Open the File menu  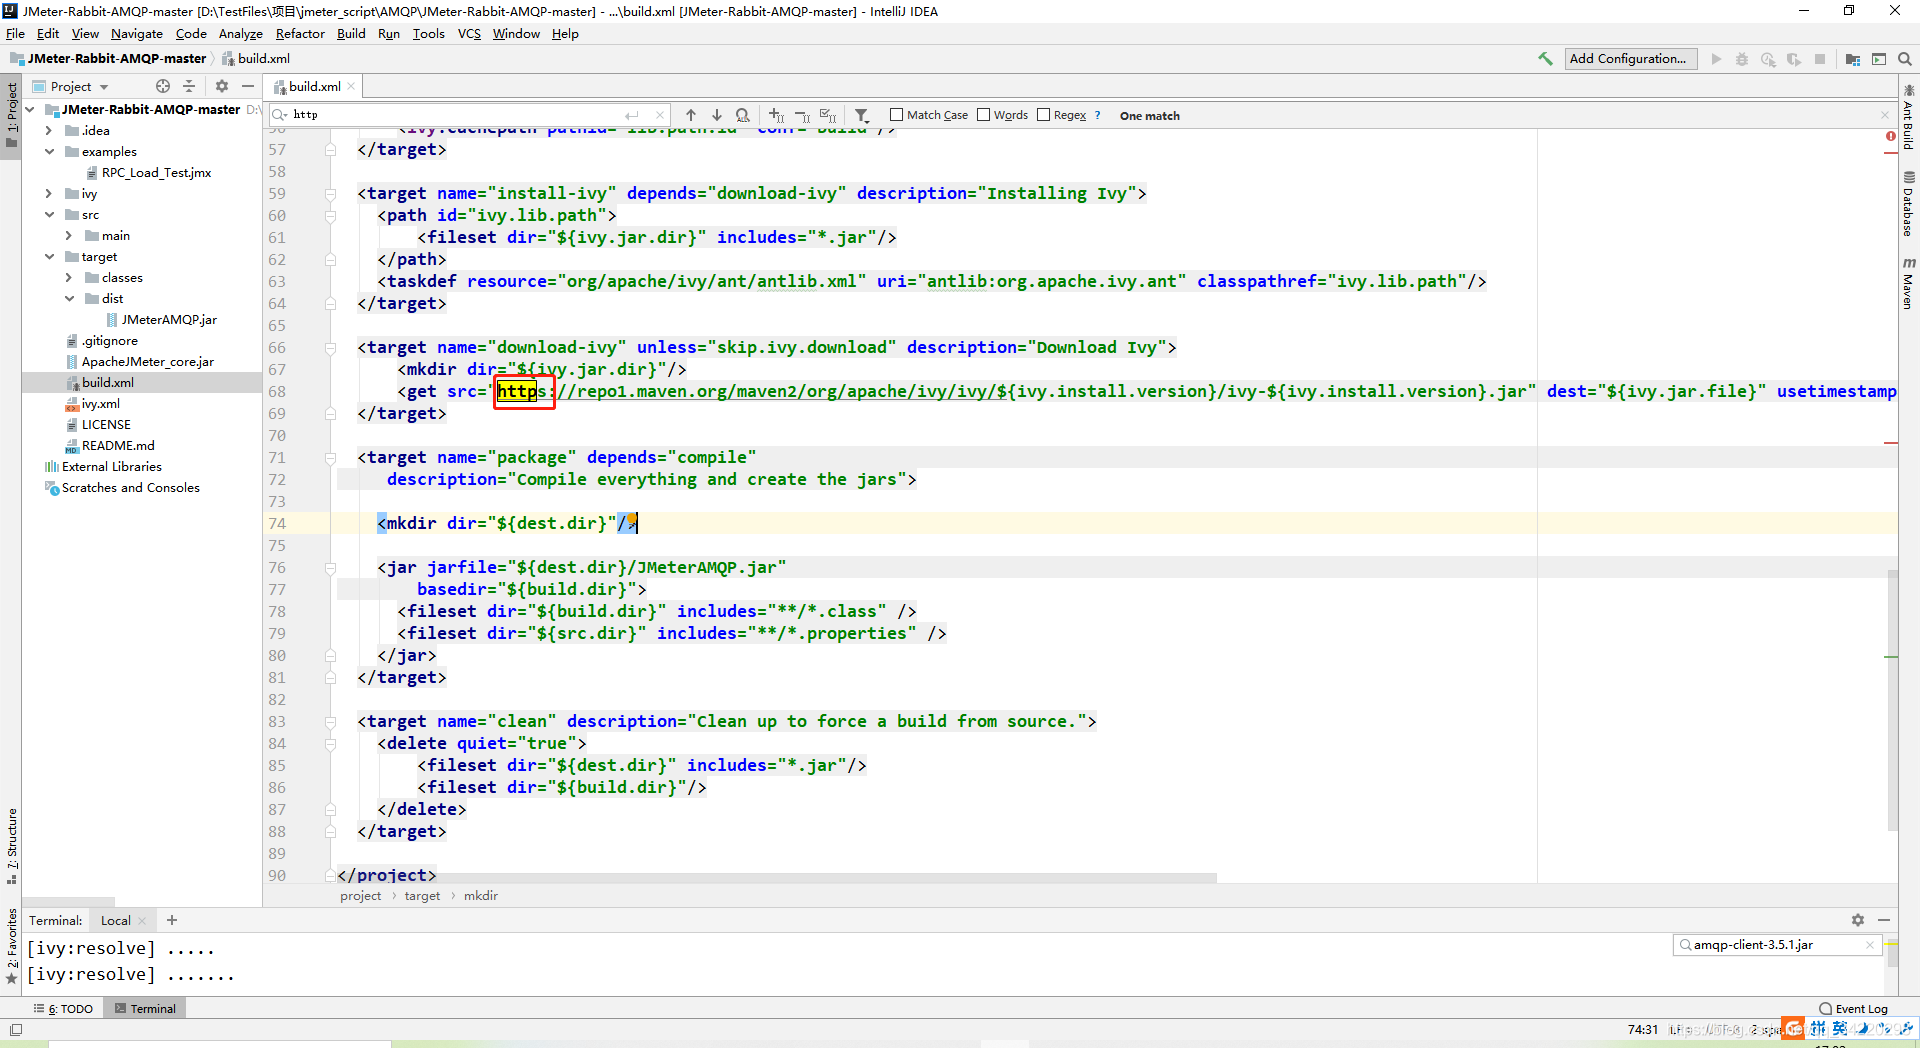pos(15,33)
